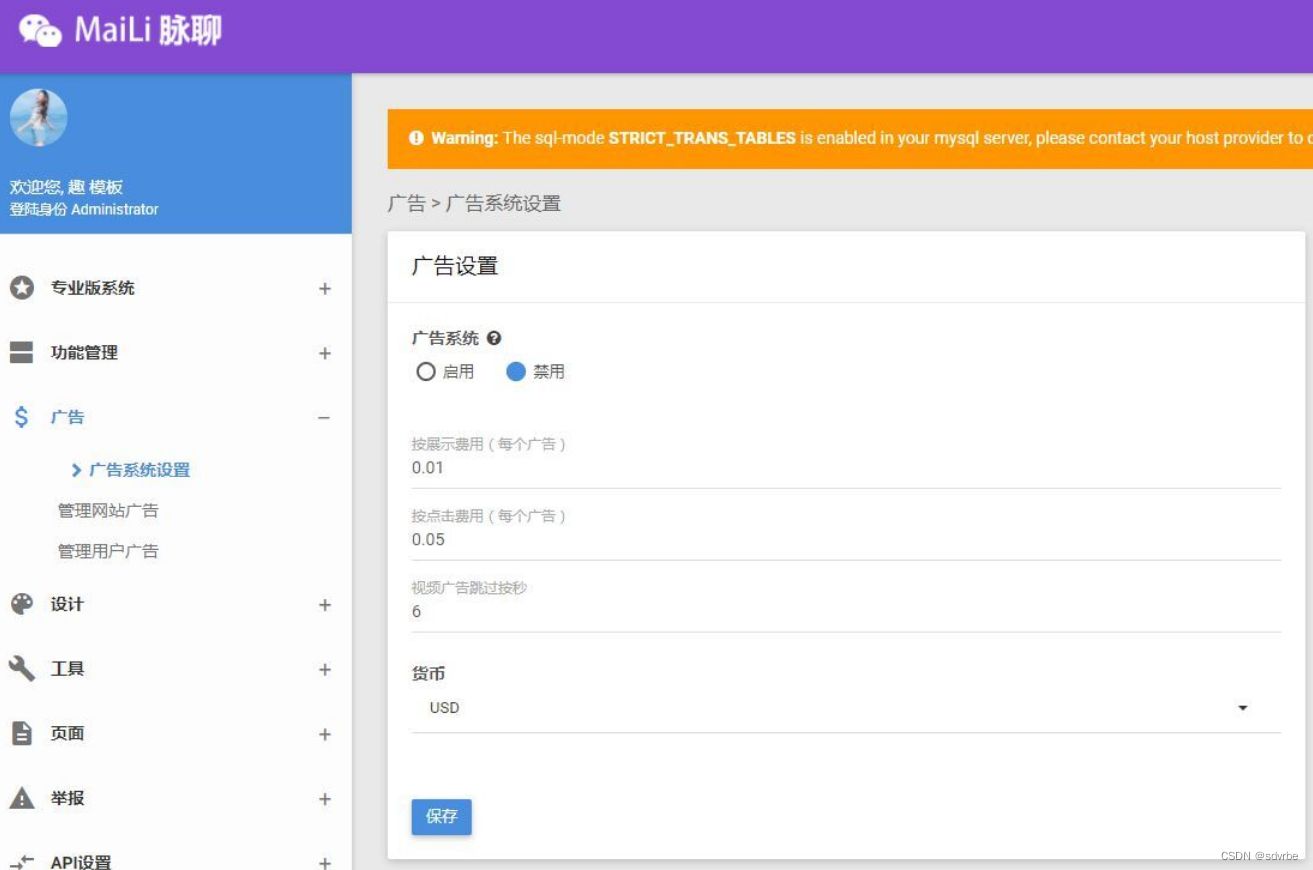
Task: Select the dollar icon next to 广告
Action: (x=23, y=417)
